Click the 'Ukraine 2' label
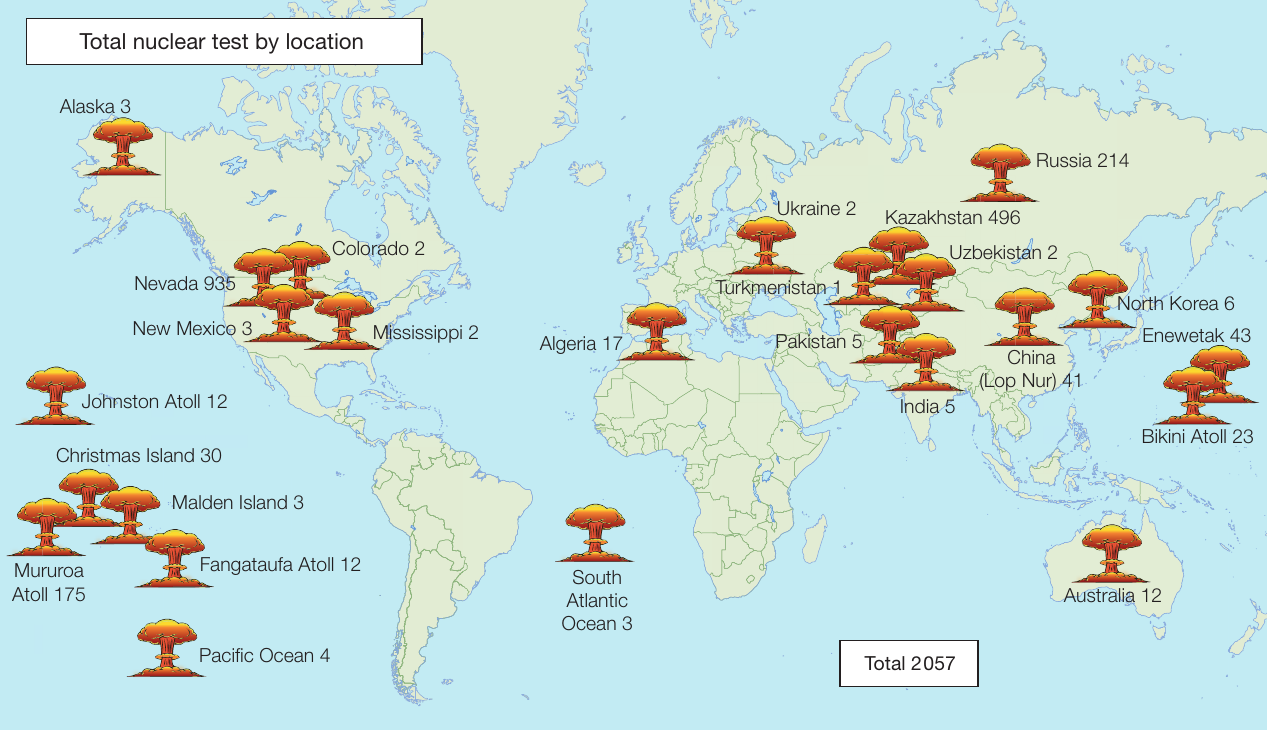This screenshot has width=1267, height=731. pyautogui.click(x=816, y=209)
